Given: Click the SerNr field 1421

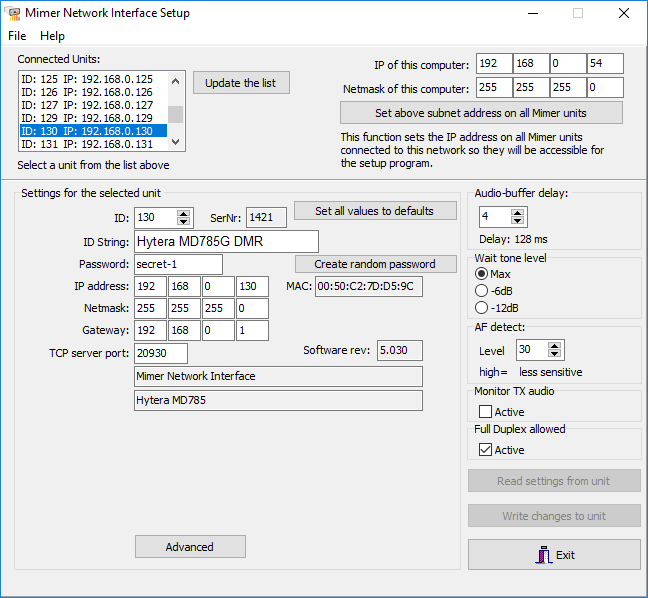Looking at the screenshot, I should pos(267,218).
